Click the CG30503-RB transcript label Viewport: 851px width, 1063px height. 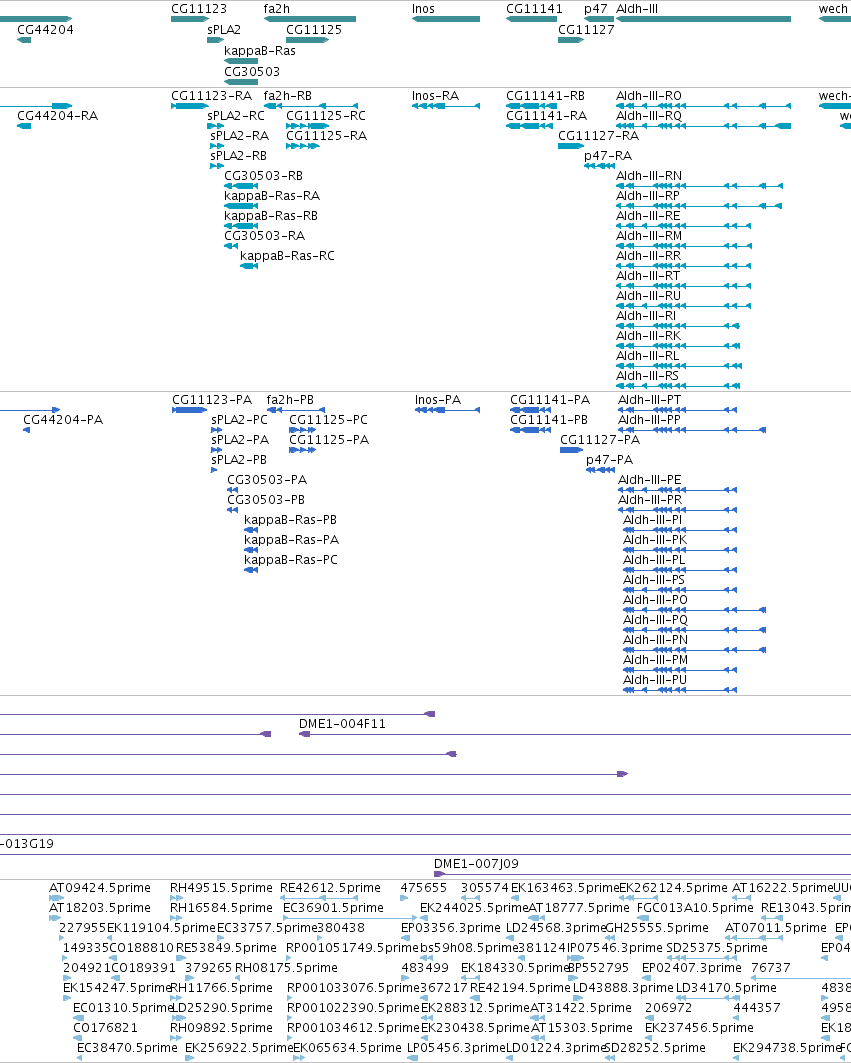pyautogui.click(x=263, y=176)
